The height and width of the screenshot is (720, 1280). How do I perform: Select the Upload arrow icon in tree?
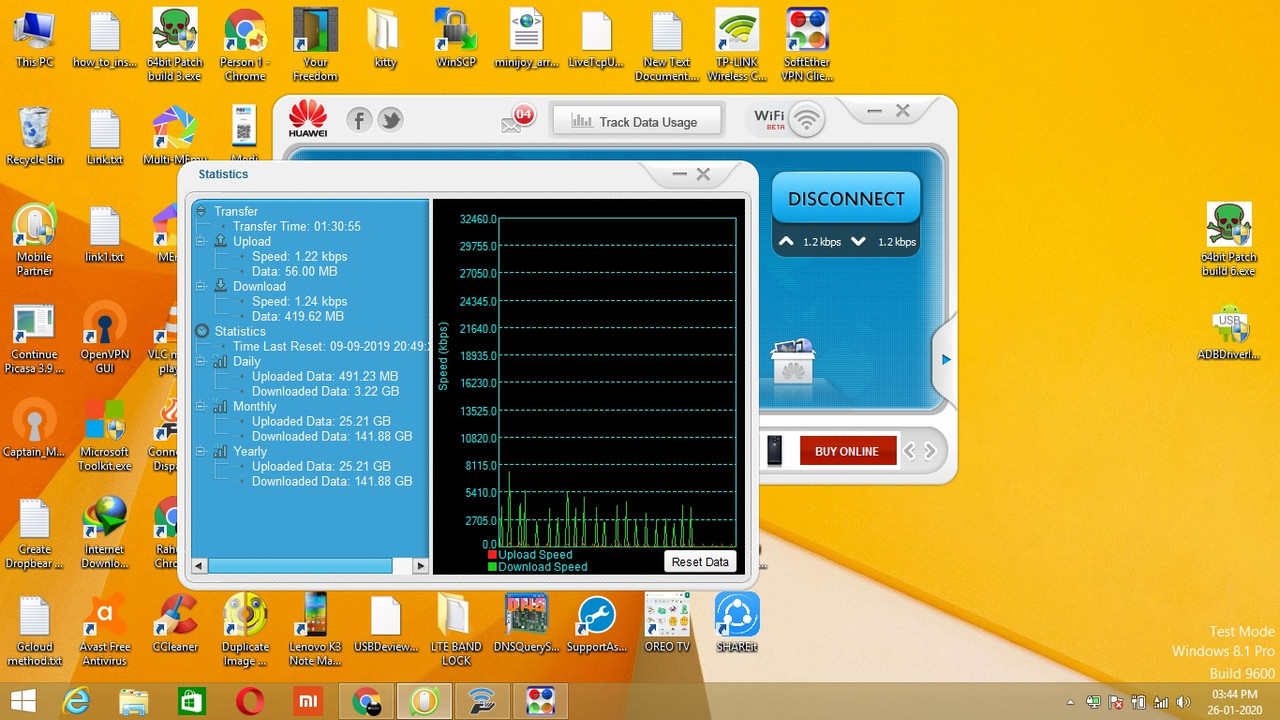tap(221, 241)
